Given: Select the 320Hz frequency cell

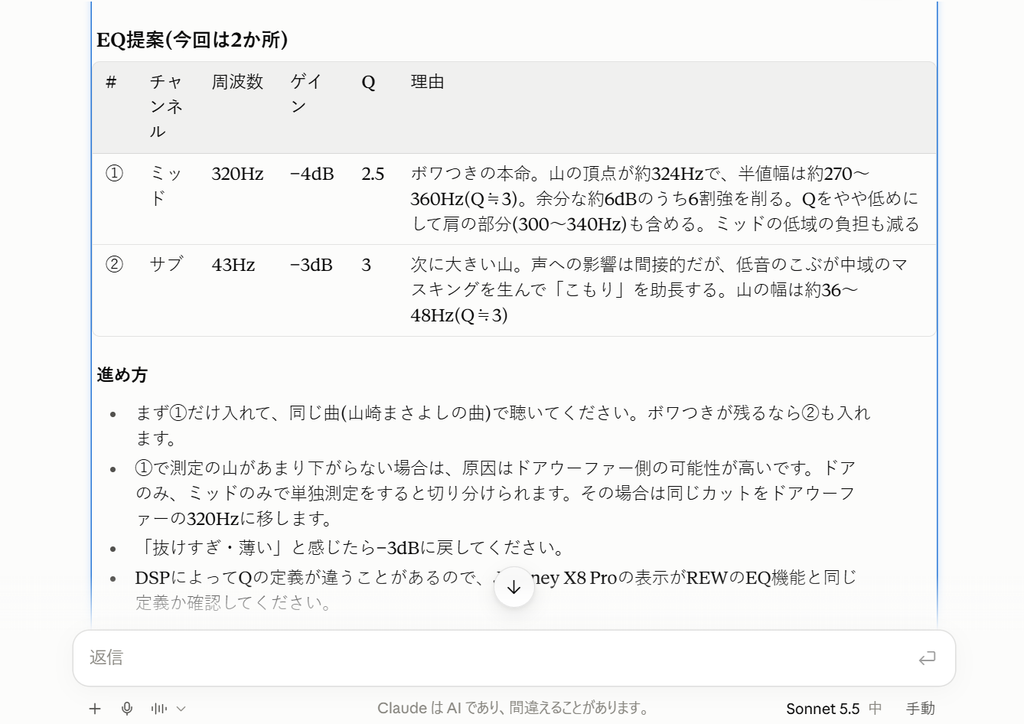Looking at the screenshot, I should (x=237, y=174).
